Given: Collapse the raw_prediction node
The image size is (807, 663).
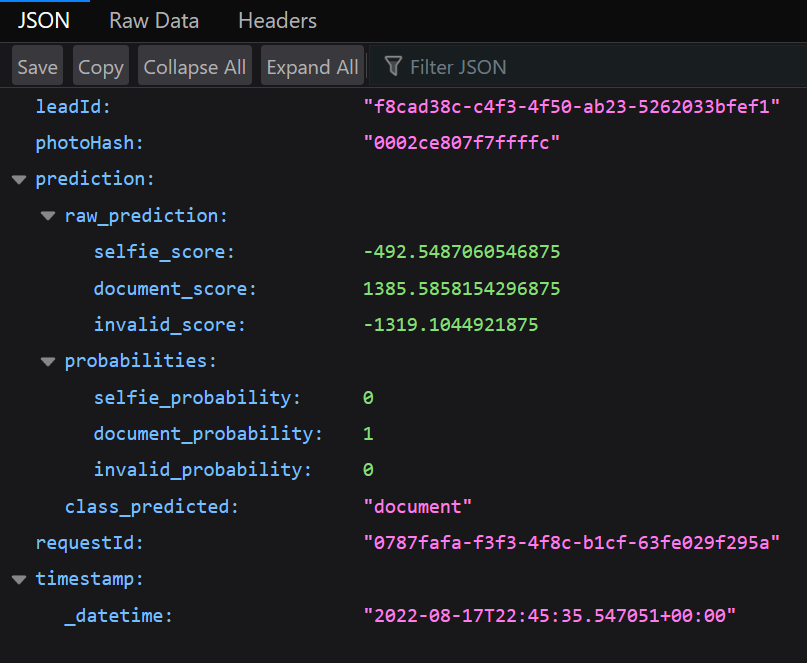Looking at the screenshot, I should pyautogui.click(x=48, y=216).
